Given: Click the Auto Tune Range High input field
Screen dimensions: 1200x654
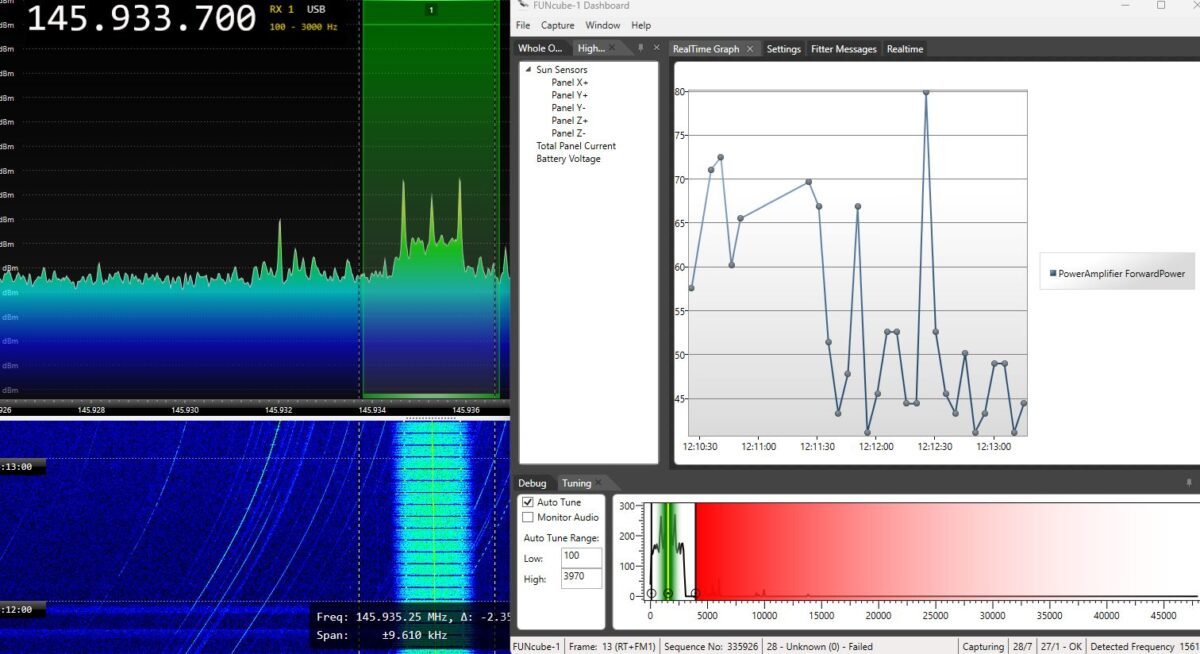Looking at the screenshot, I should coord(581,578).
